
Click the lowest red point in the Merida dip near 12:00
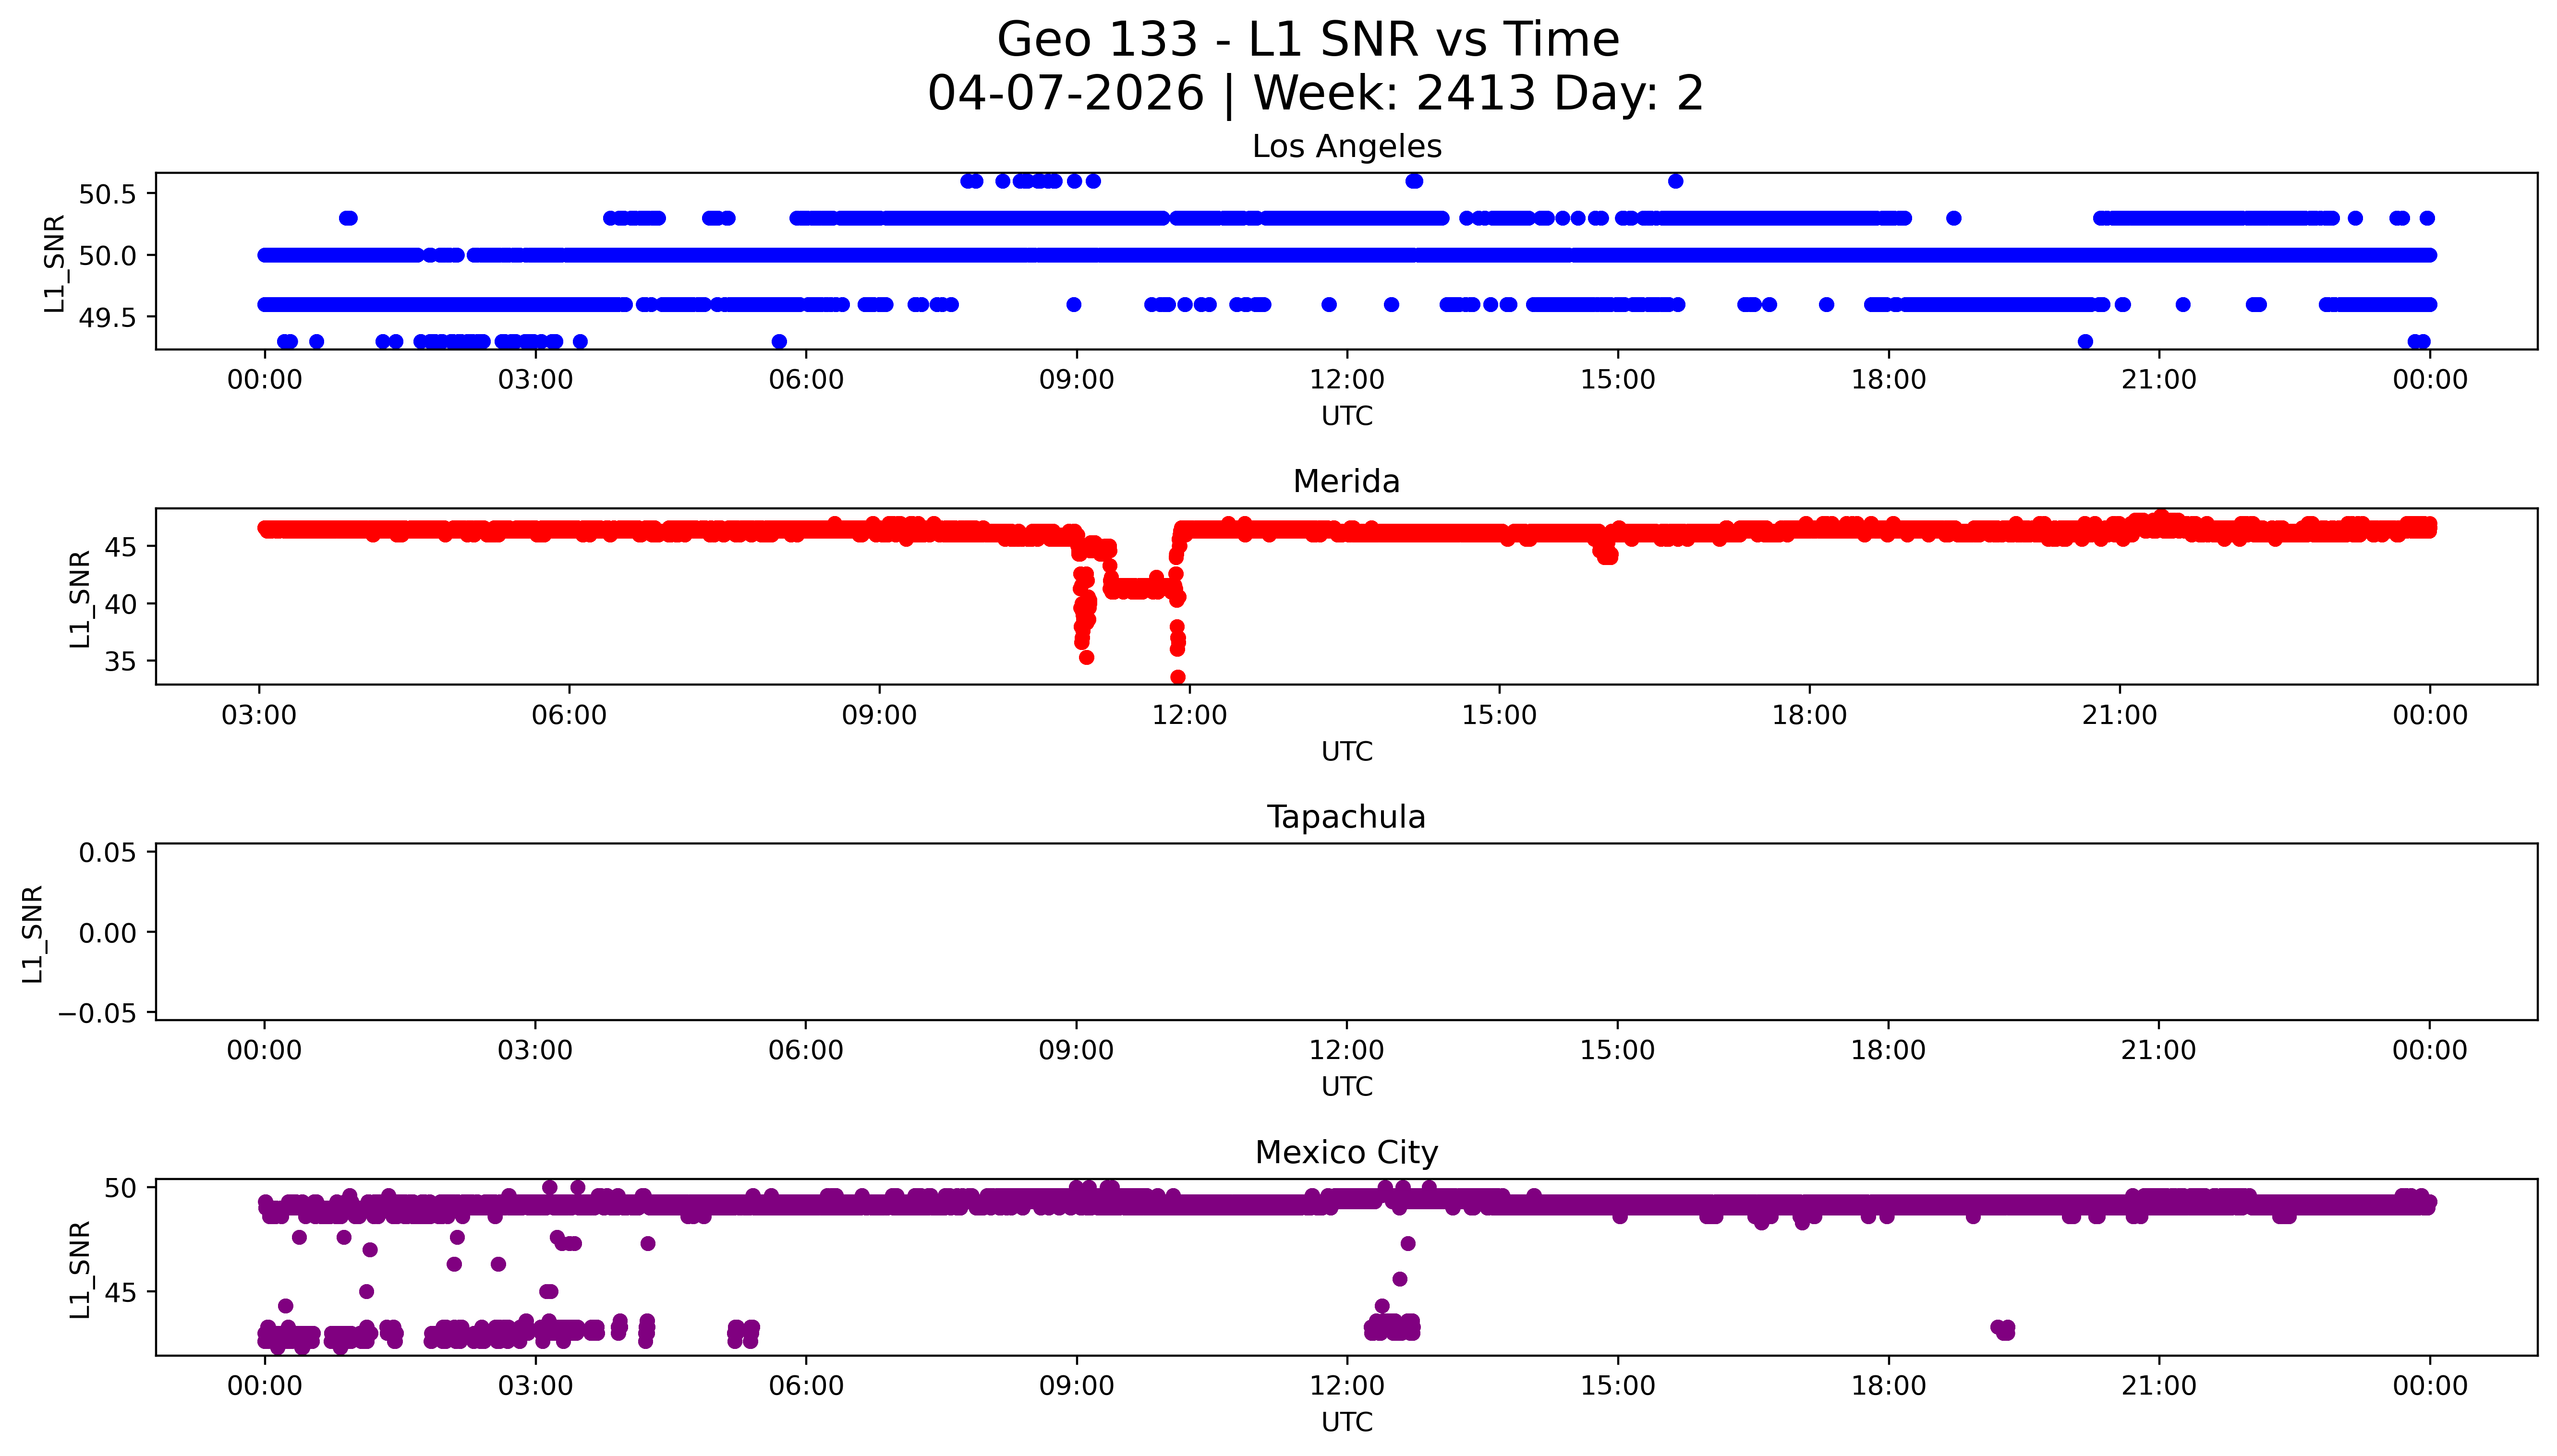click(1178, 678)
